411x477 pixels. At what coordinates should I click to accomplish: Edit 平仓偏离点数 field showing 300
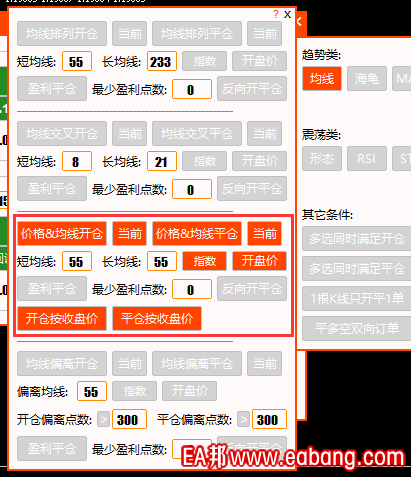pos(269,419)
